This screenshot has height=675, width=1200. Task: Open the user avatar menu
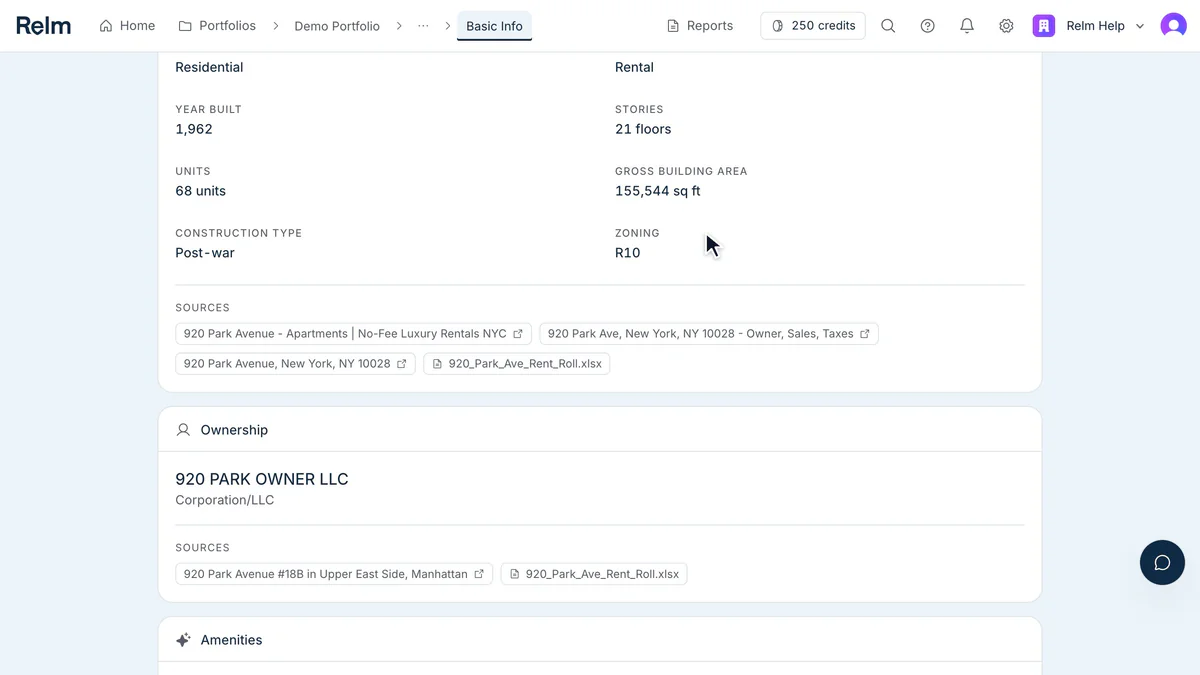[1173, 26]
